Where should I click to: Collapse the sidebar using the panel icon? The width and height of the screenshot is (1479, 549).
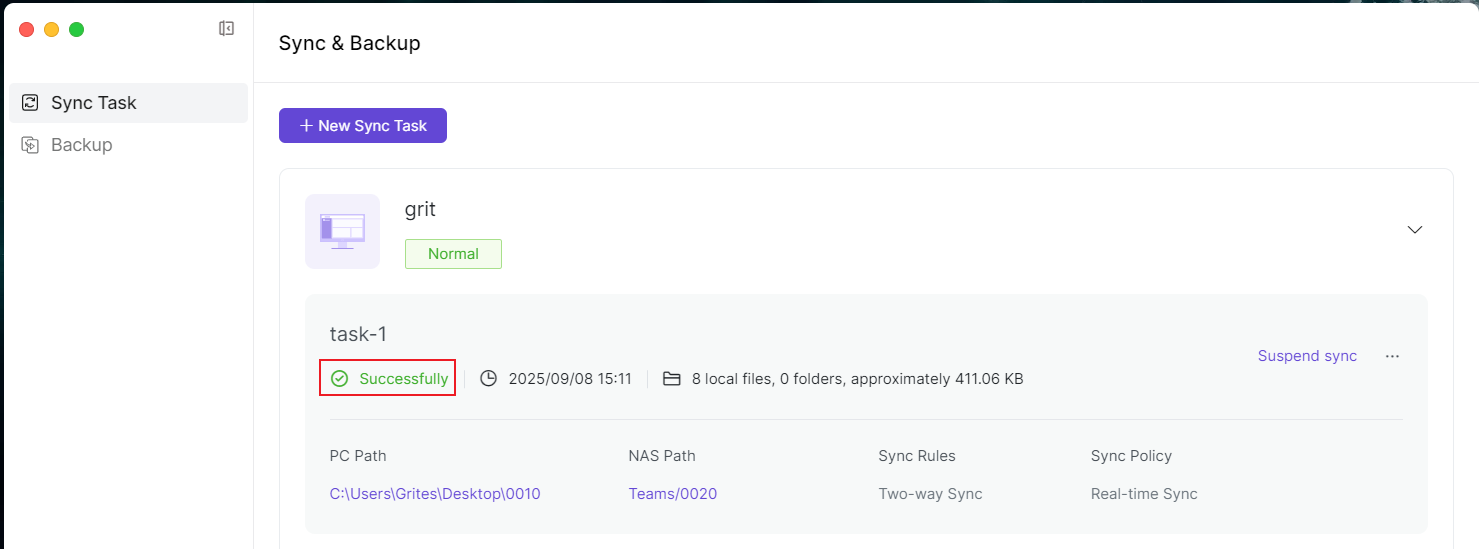226,29
